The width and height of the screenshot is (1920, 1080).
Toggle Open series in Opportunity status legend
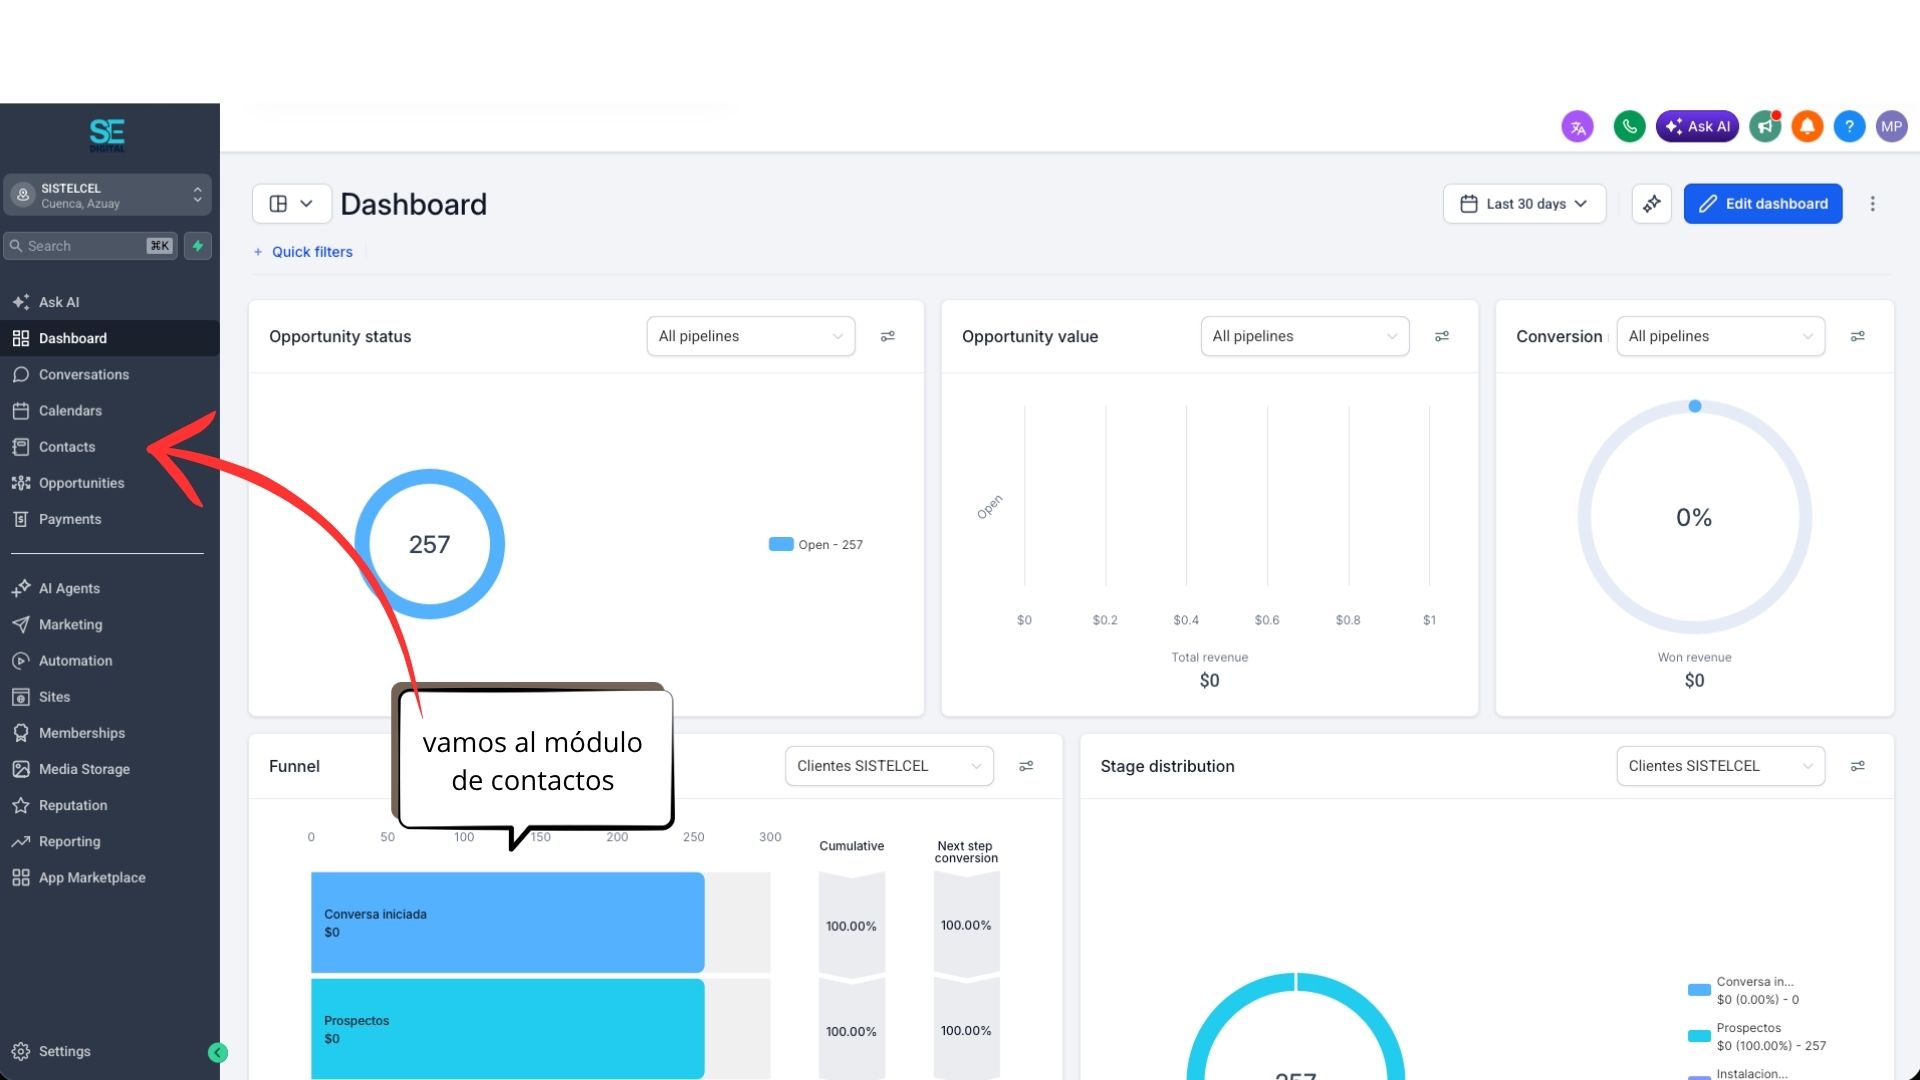pyautogui.click(x=815, y=545)
